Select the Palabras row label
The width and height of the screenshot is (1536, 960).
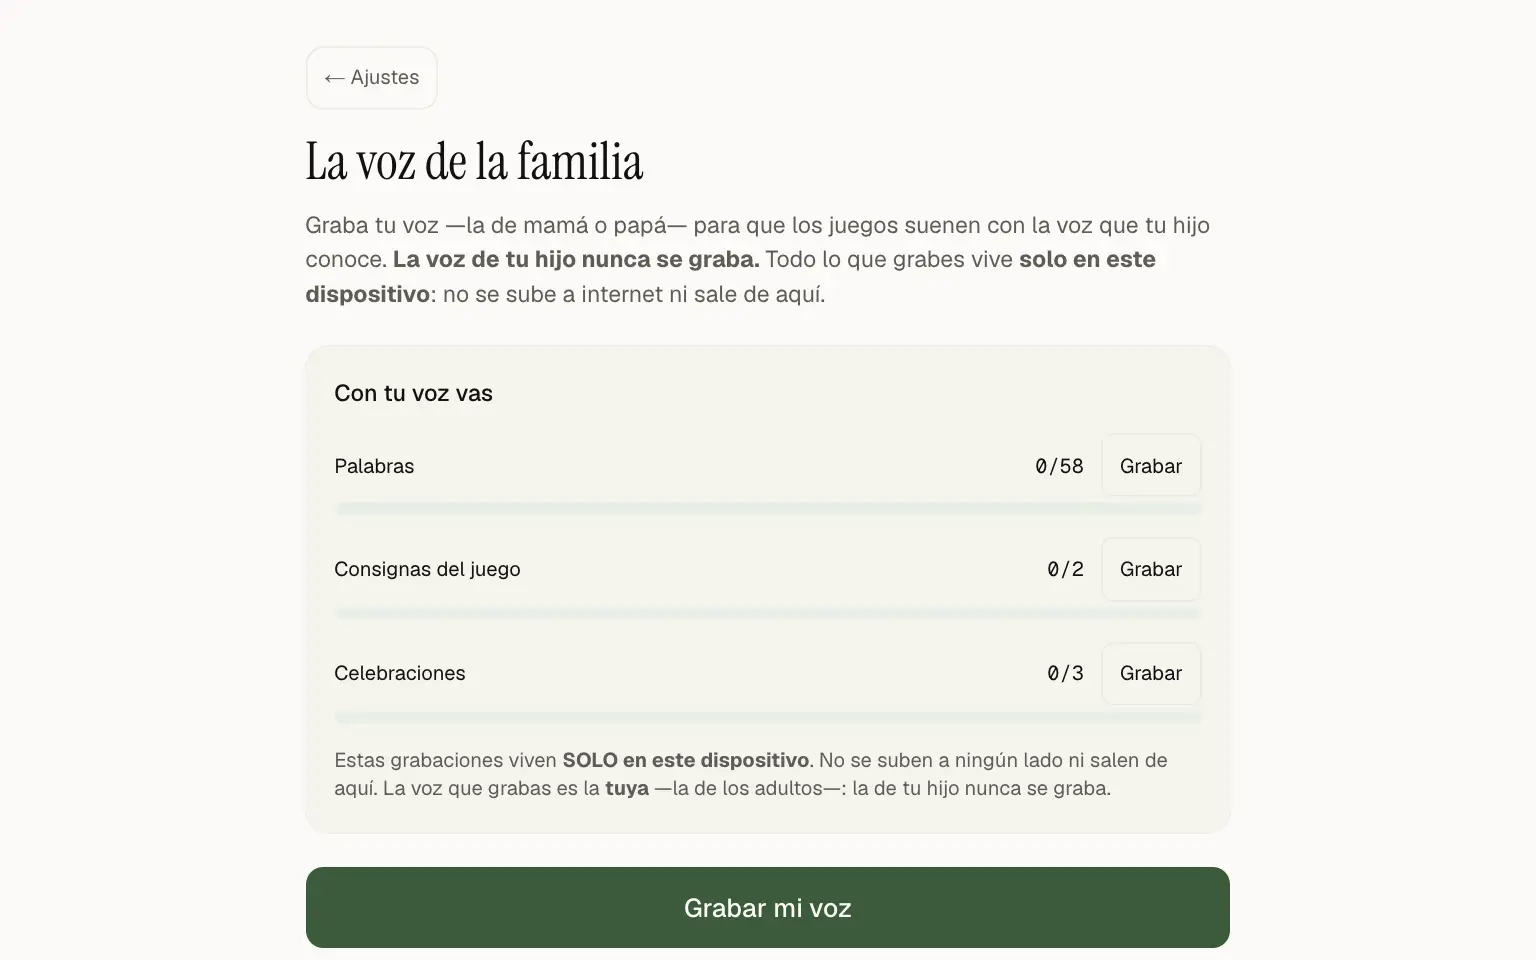(x=374, y=466)
